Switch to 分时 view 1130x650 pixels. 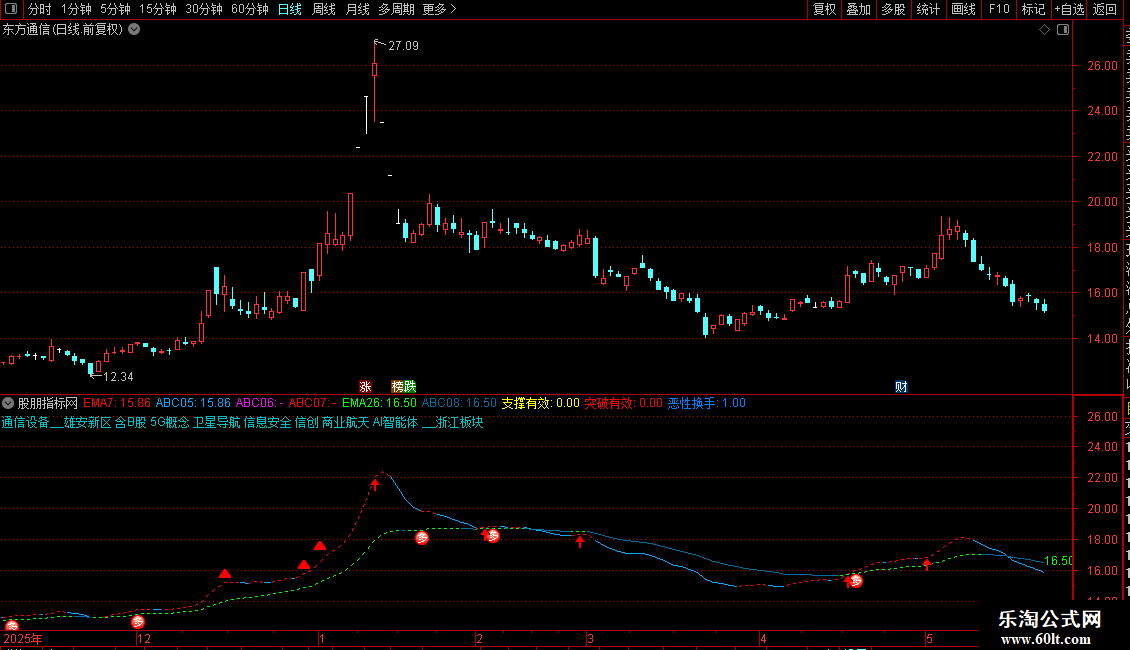pos(40,9)
